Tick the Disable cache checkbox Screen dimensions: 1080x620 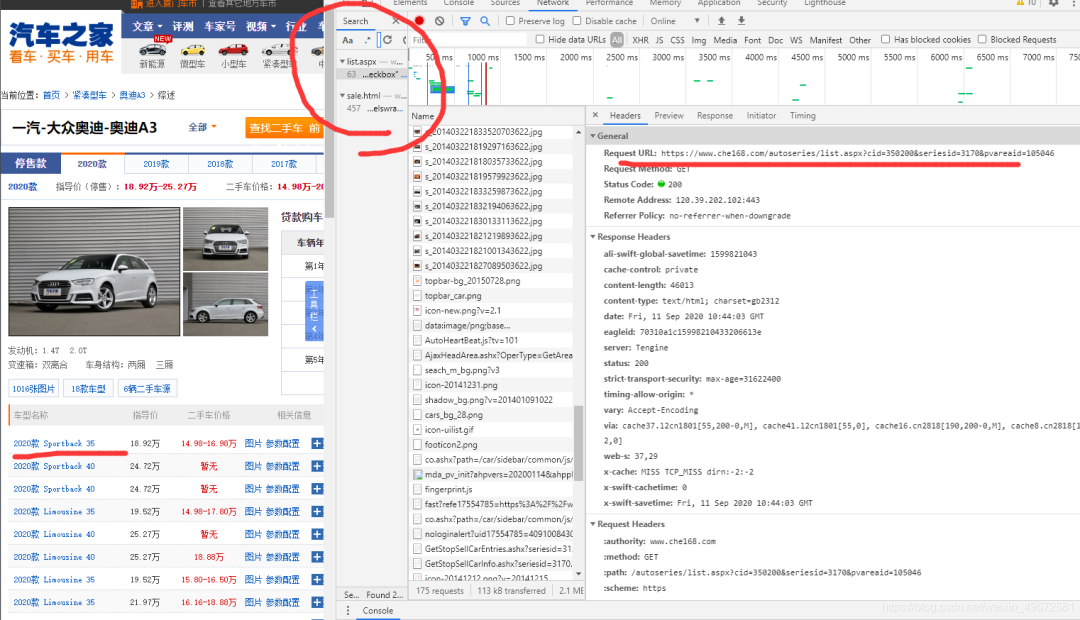[577, 21]
